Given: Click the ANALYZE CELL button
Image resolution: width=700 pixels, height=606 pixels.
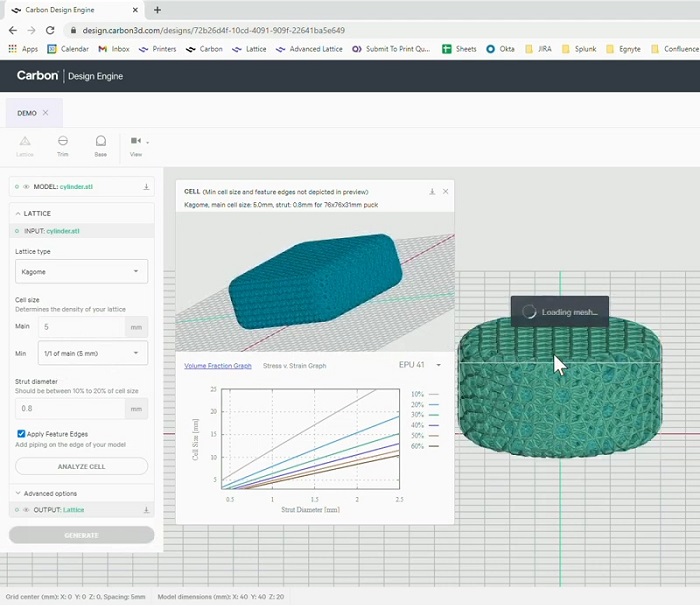Looking at the screenshot, I should coord(82,466).
